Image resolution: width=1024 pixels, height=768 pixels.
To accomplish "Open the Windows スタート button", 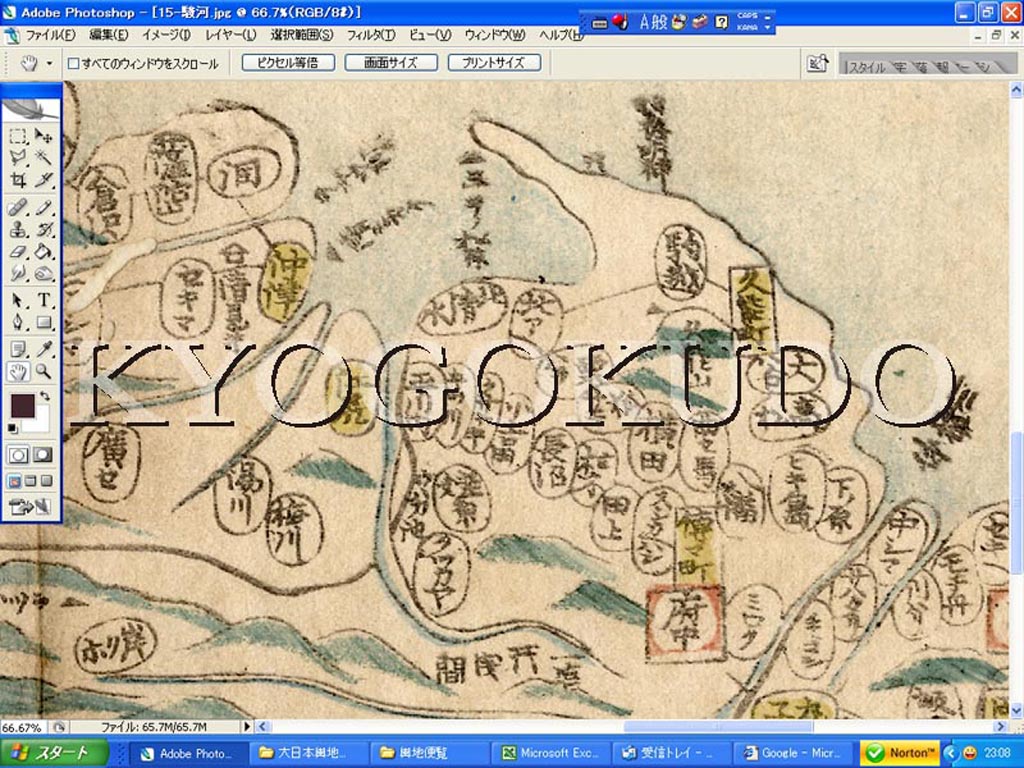I will (54, 753).
